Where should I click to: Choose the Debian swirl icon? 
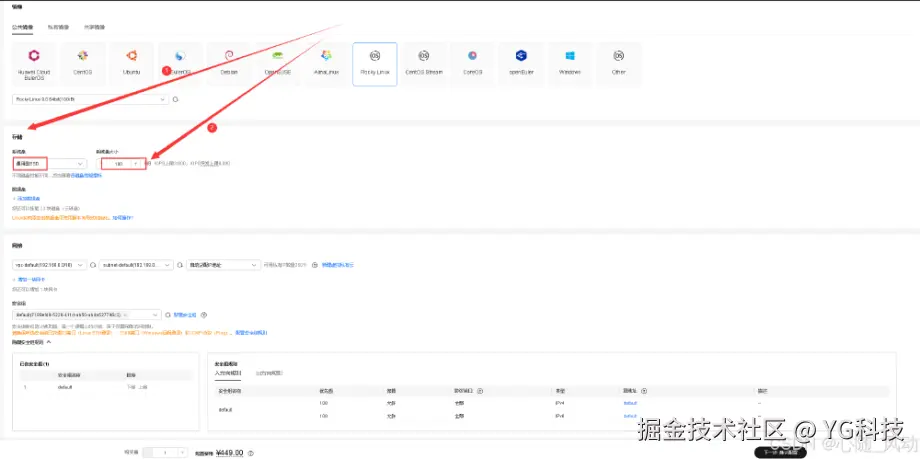click(x=229, y=56)
